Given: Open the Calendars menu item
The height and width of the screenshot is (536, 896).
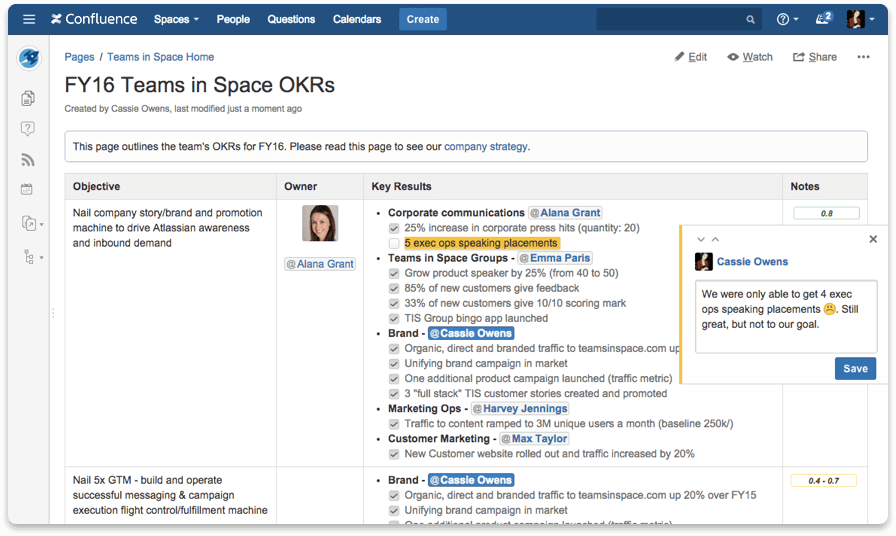Looking at the screenshot, I should 356,19.
